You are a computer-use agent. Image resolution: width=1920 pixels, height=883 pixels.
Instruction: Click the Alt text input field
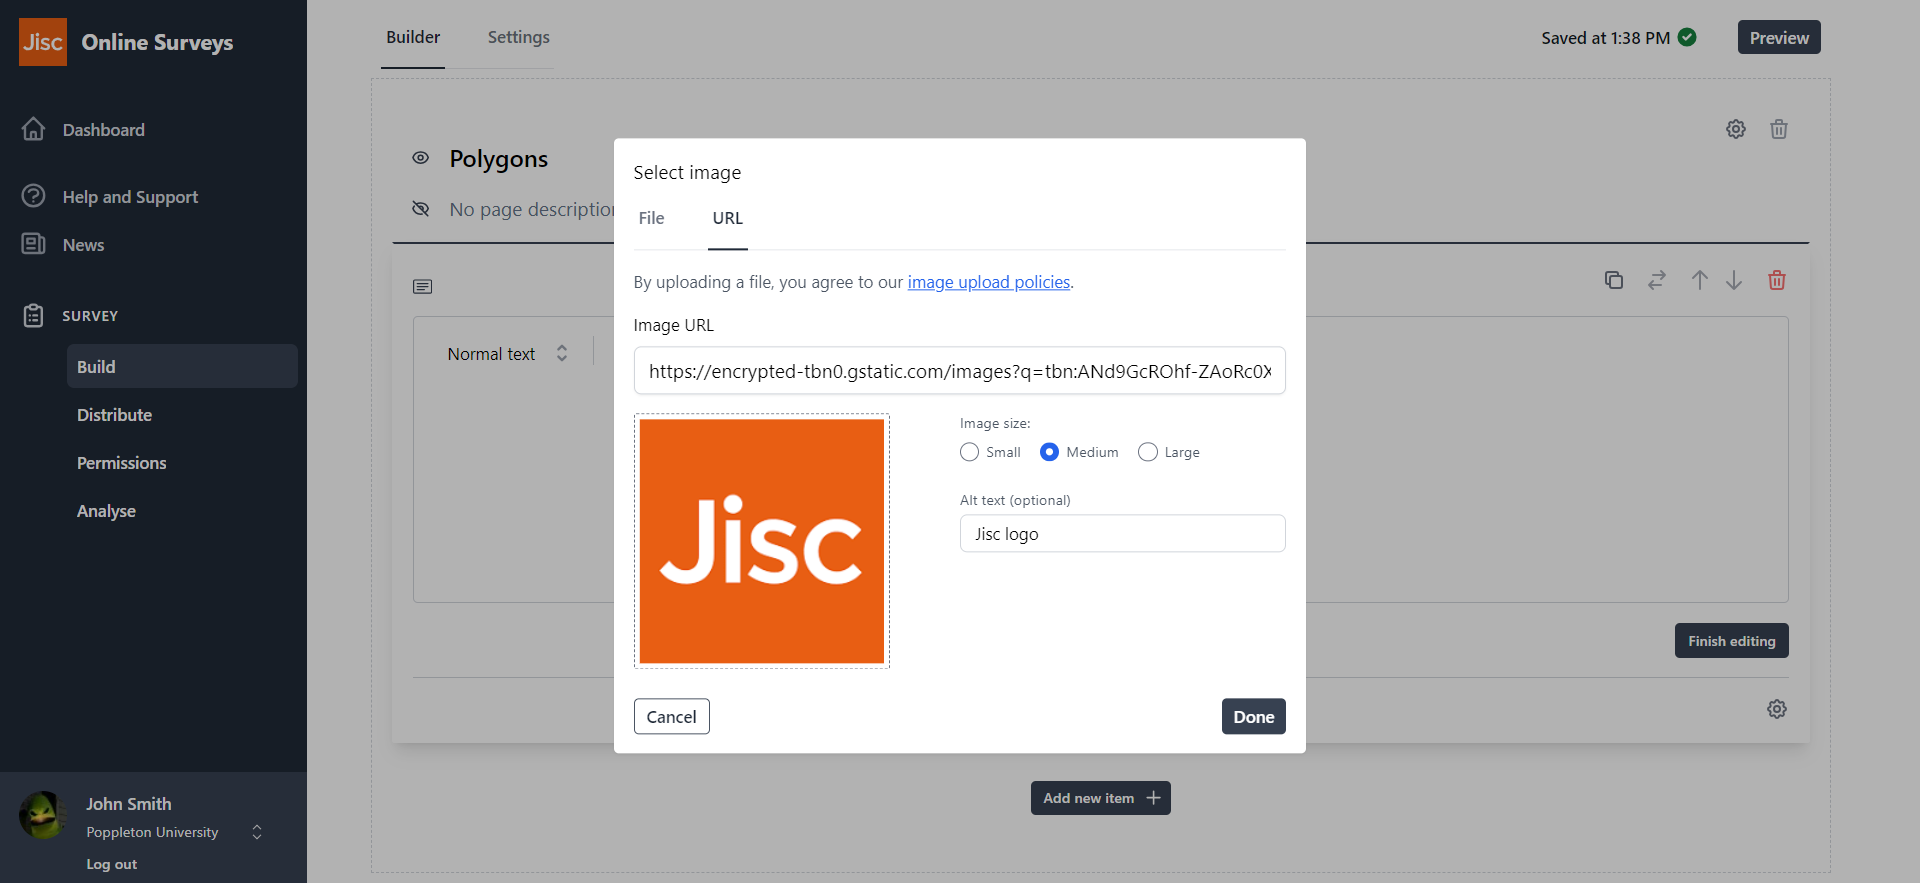point(1123,533)
